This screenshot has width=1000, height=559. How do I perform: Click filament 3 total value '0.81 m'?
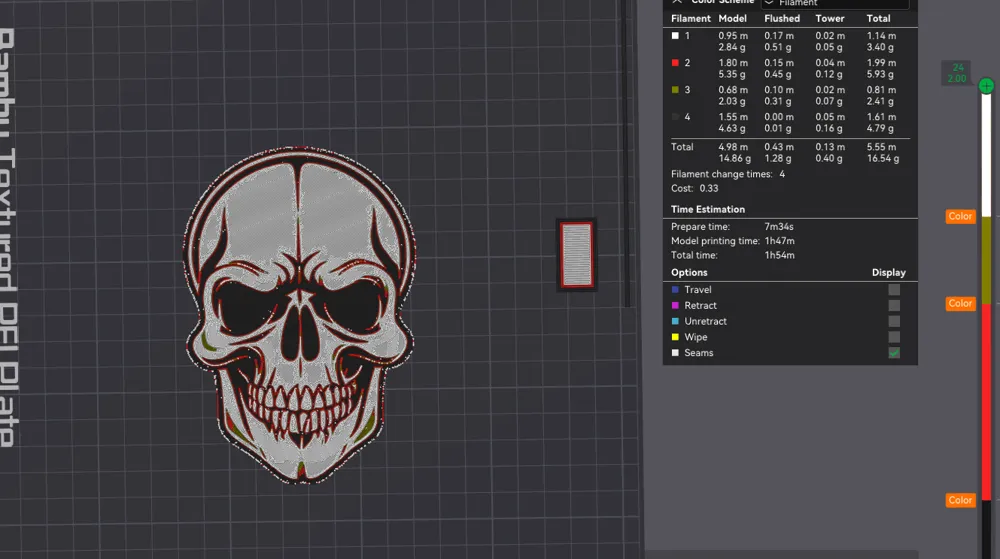[x=881, y=90]
